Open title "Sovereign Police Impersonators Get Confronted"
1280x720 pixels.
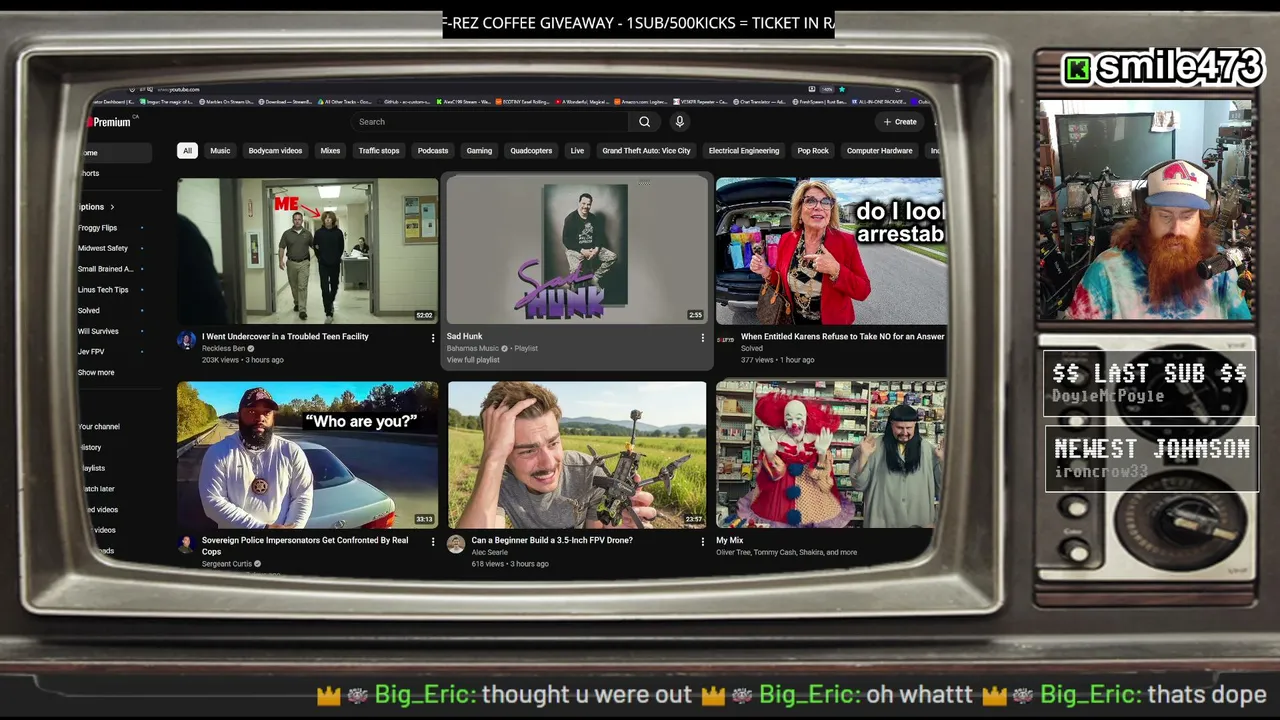tap(305, 545)
